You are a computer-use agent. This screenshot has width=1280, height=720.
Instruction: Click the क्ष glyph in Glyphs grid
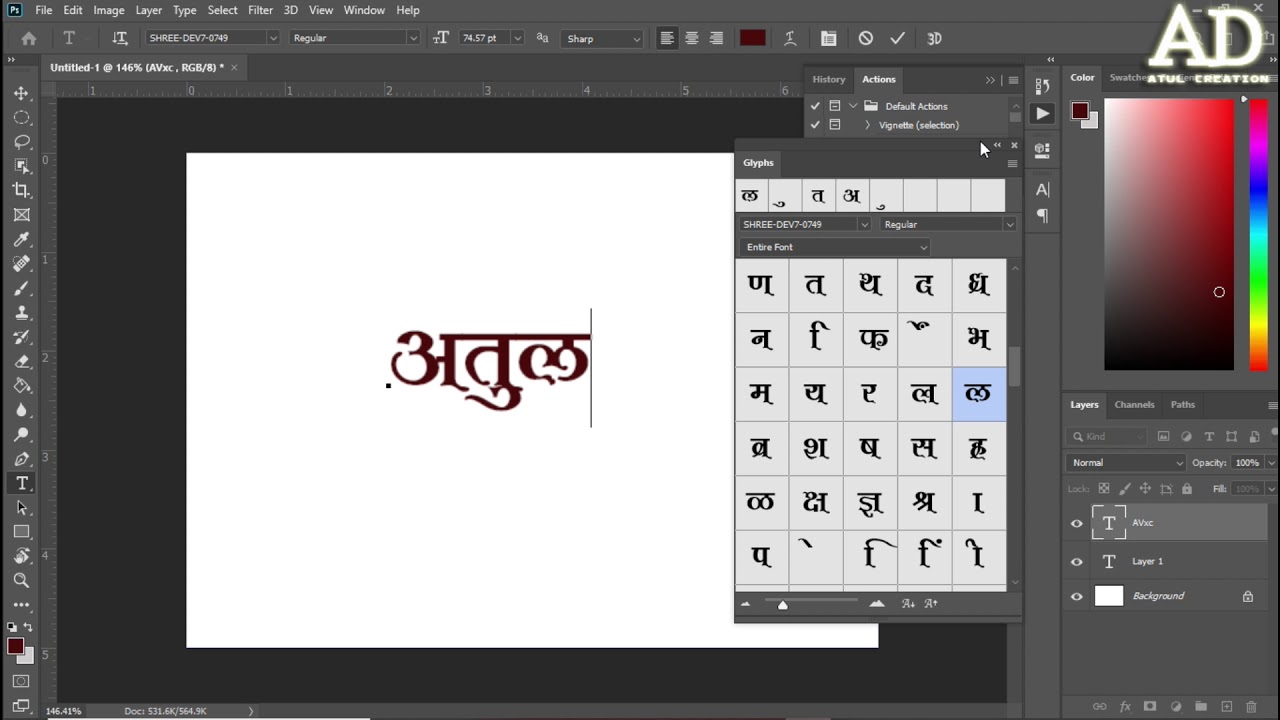(815, 502)
